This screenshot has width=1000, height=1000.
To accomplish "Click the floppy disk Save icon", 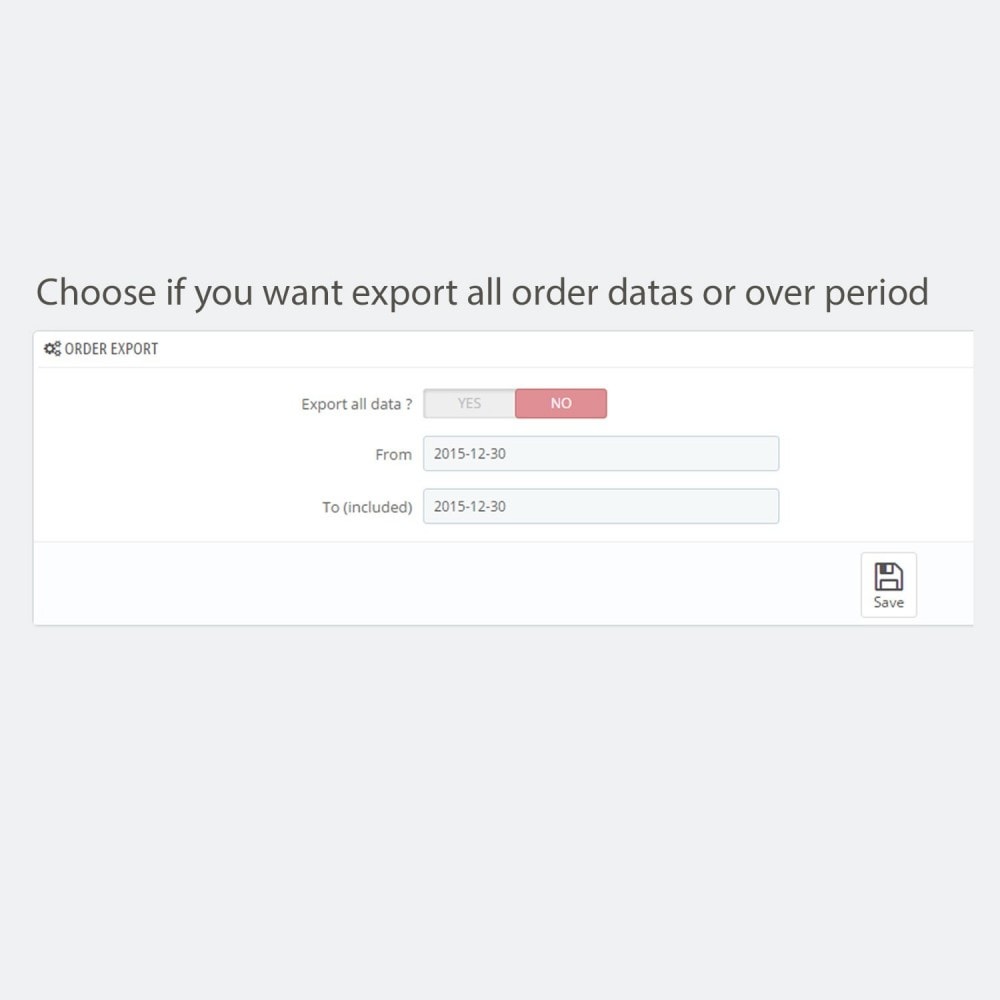I will tap(888, 577).
